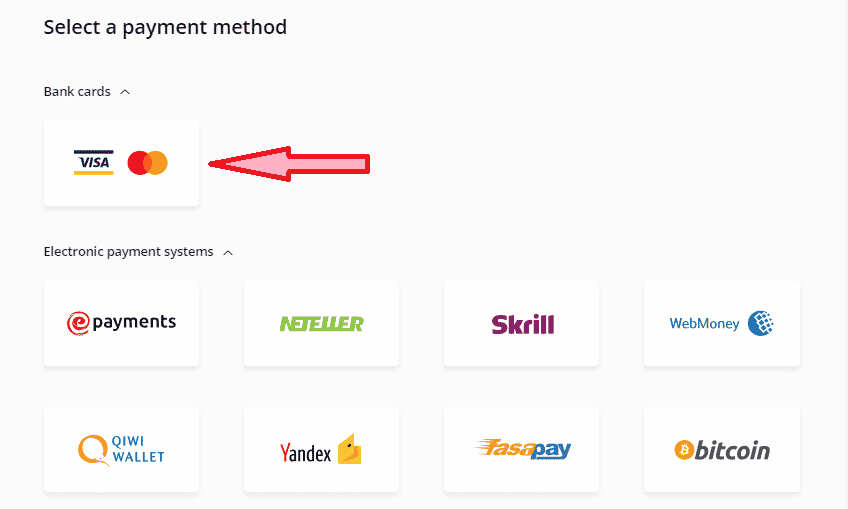Click the QIWI orange Q logo
Viewport: 848px width, 509px height.
click(x=93, y=450)
